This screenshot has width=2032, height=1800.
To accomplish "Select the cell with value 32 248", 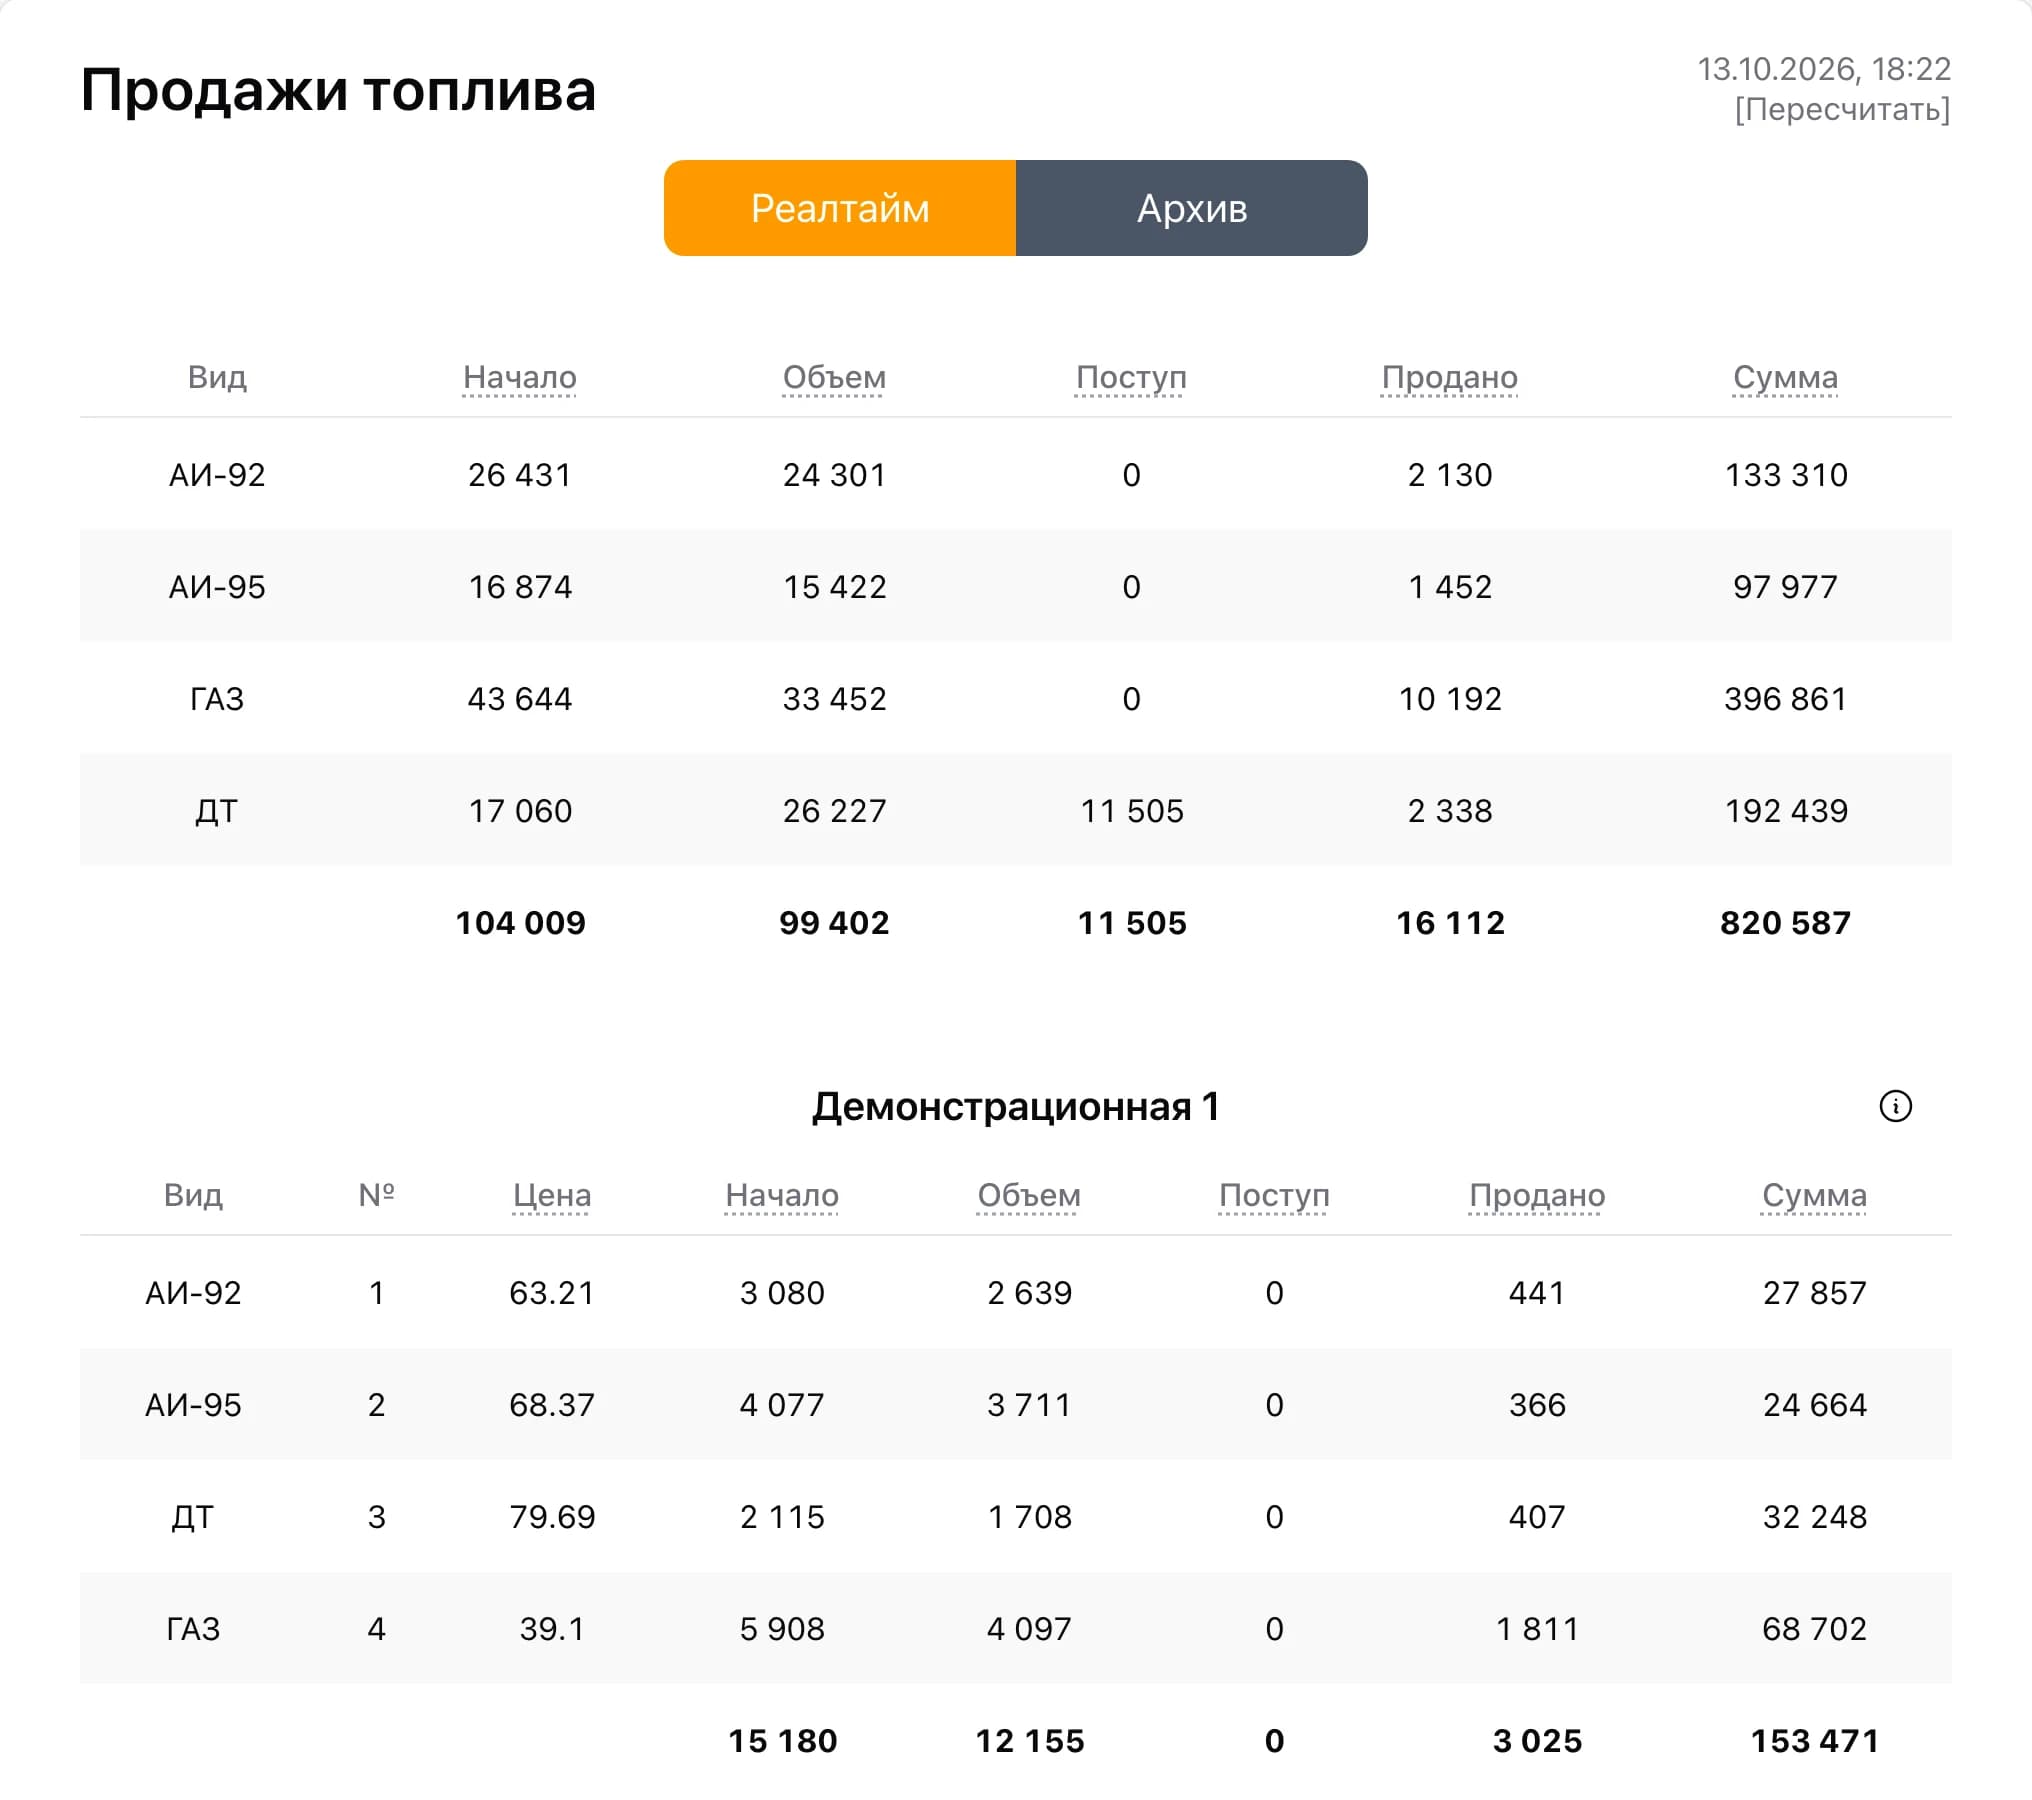I will click(x=1814, y=1517).
